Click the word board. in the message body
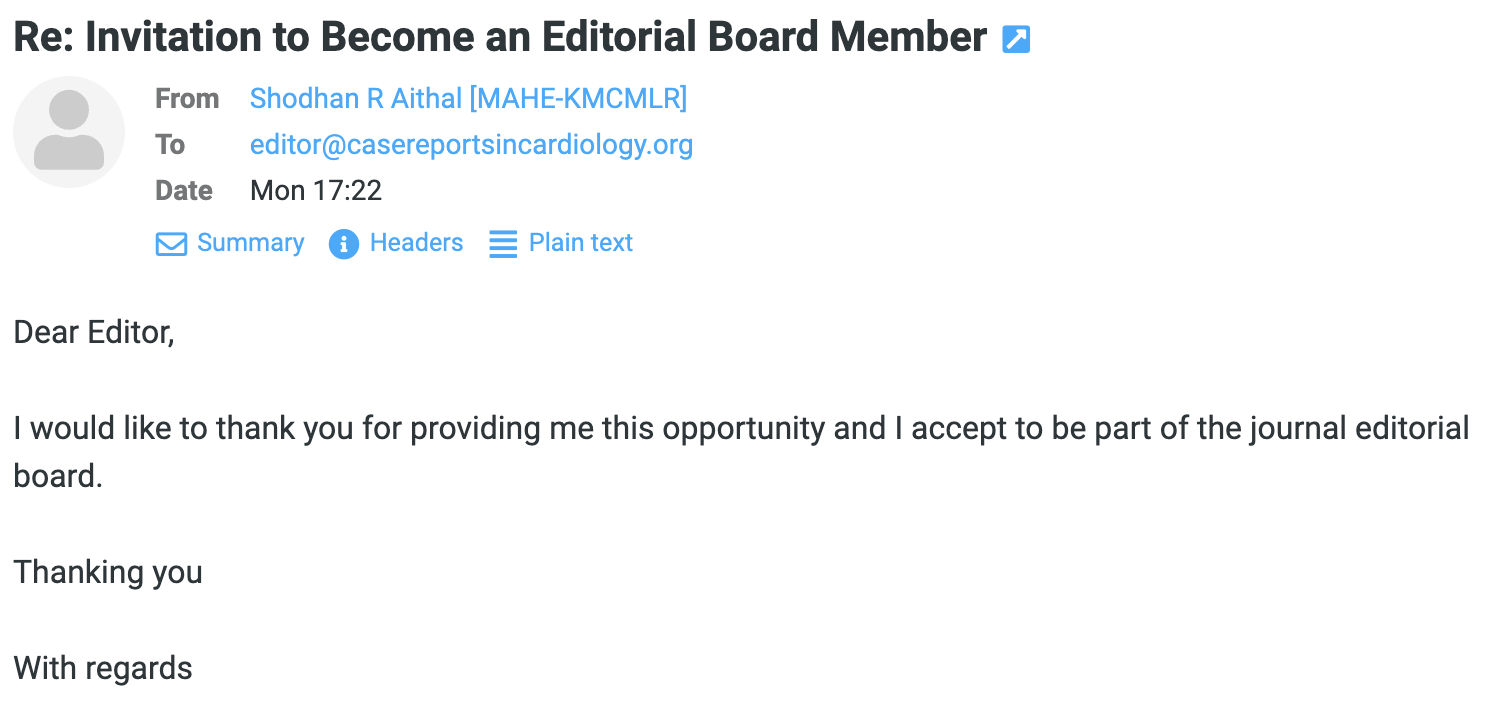The height and width of the screenshot is (714, 1488). tap(58, 476)
